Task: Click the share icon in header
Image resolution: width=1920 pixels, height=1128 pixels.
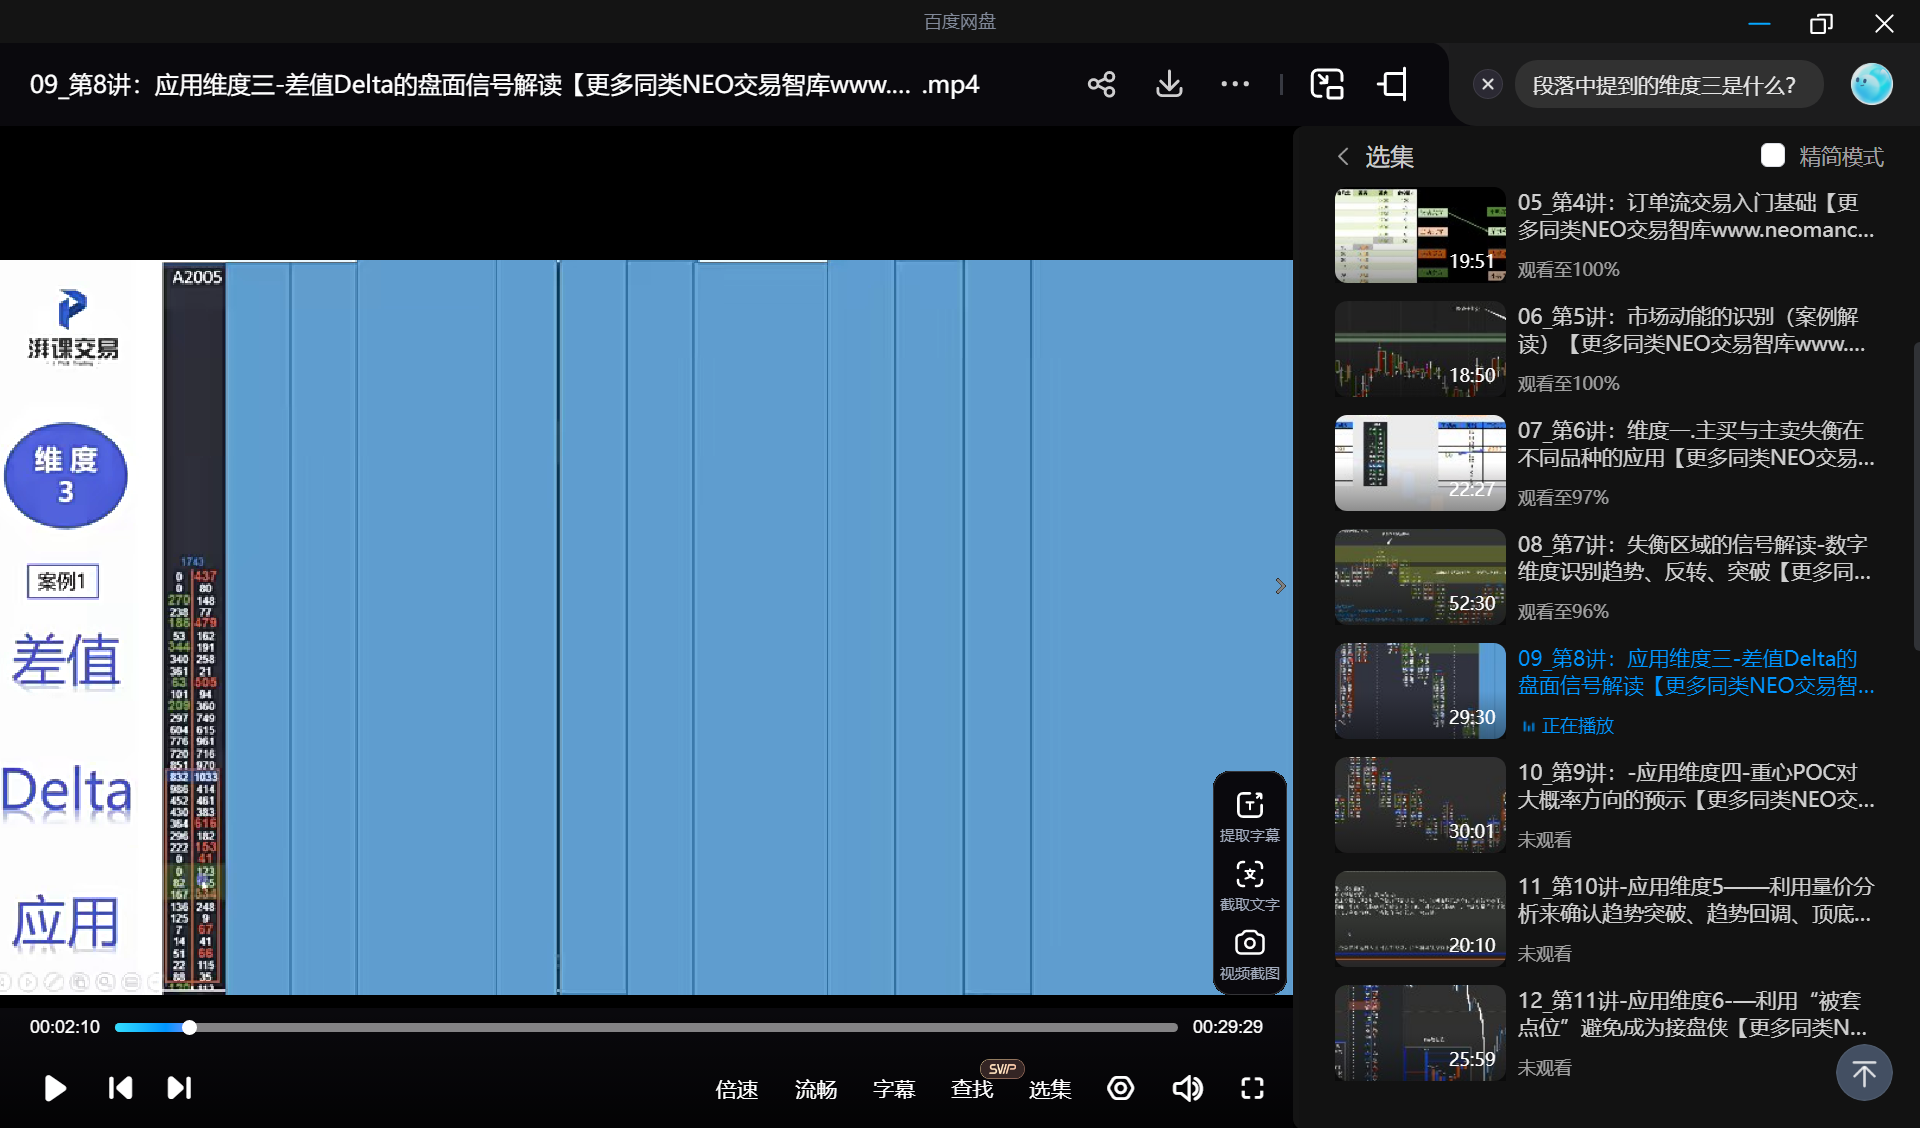Action: tap(1101, 84)
